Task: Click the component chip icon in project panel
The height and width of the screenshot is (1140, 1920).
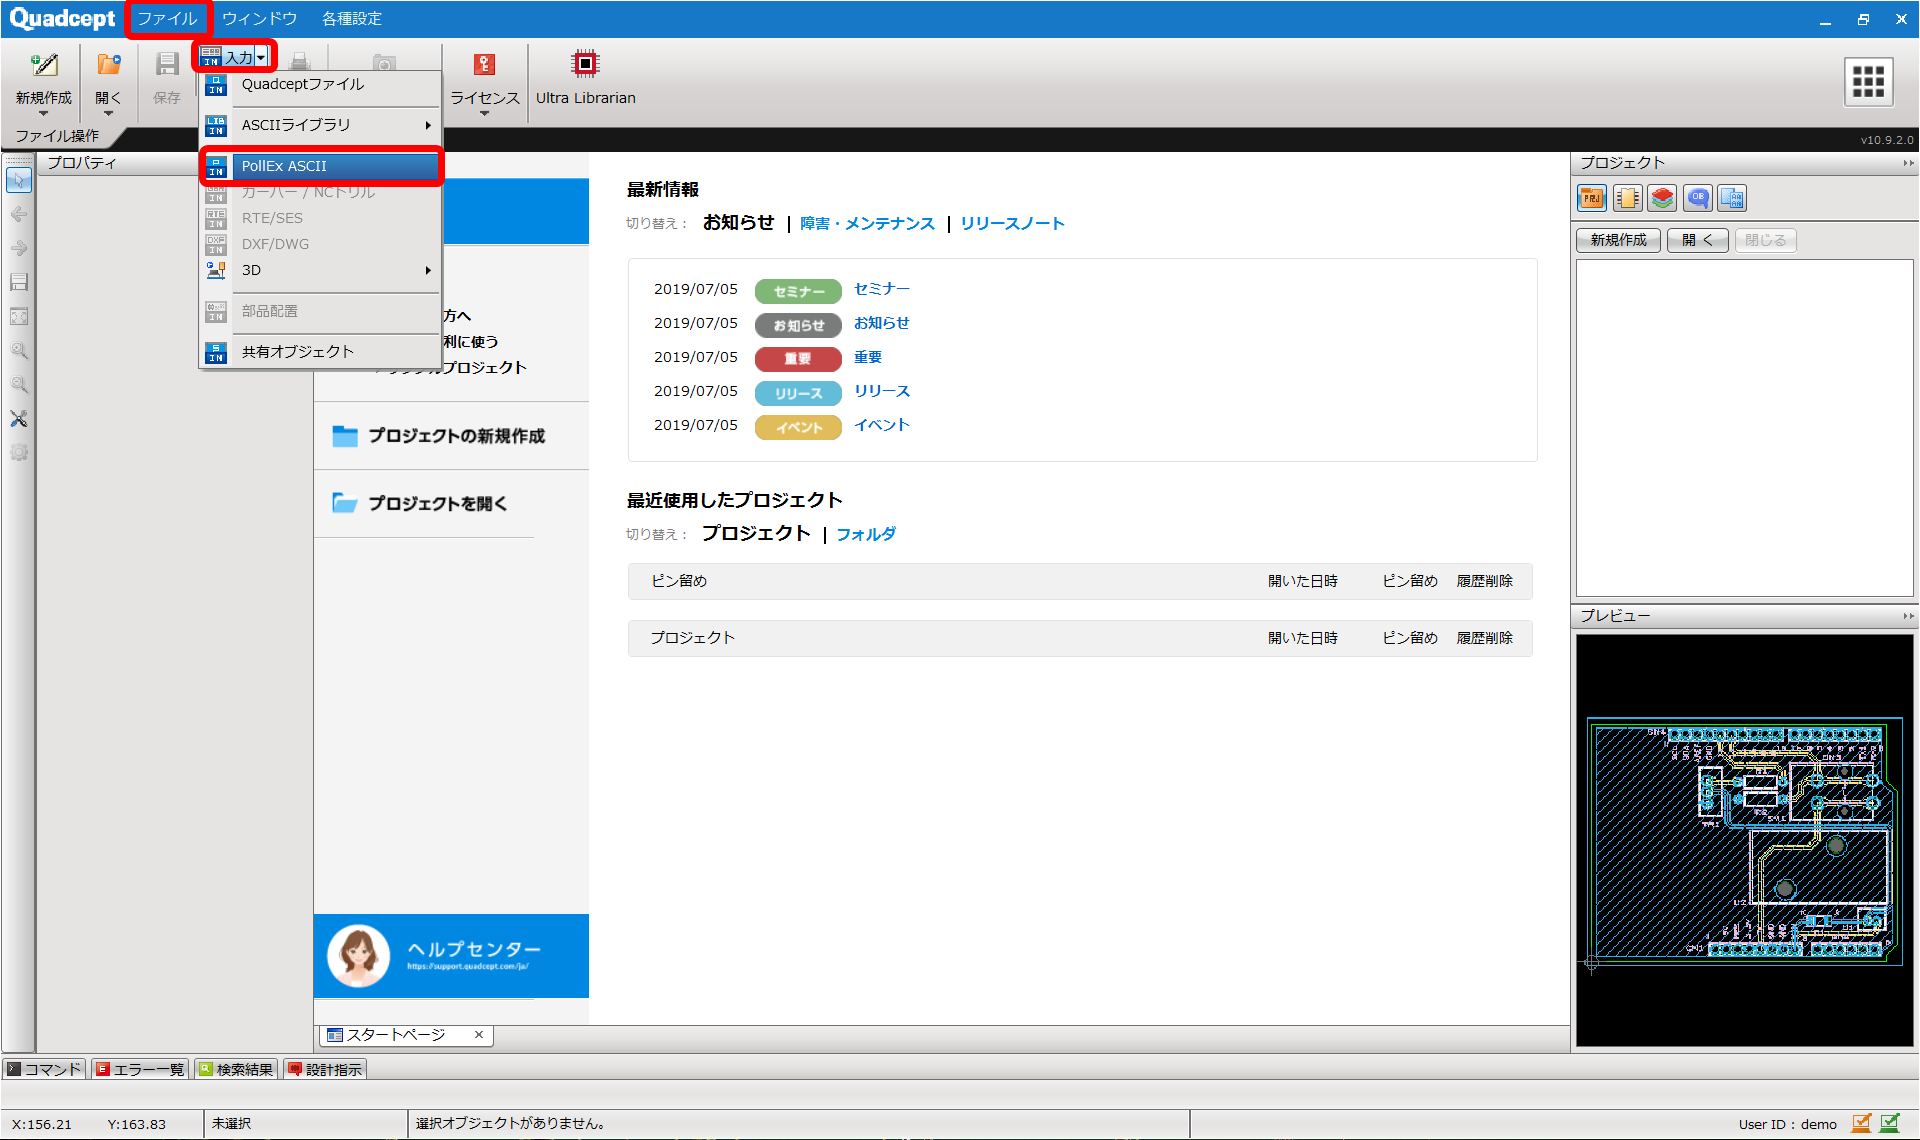Action: point(1627,198)
